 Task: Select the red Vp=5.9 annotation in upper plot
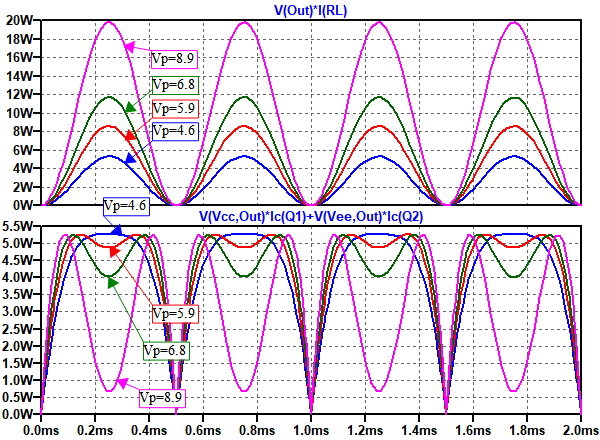click(x=174, y=107)
